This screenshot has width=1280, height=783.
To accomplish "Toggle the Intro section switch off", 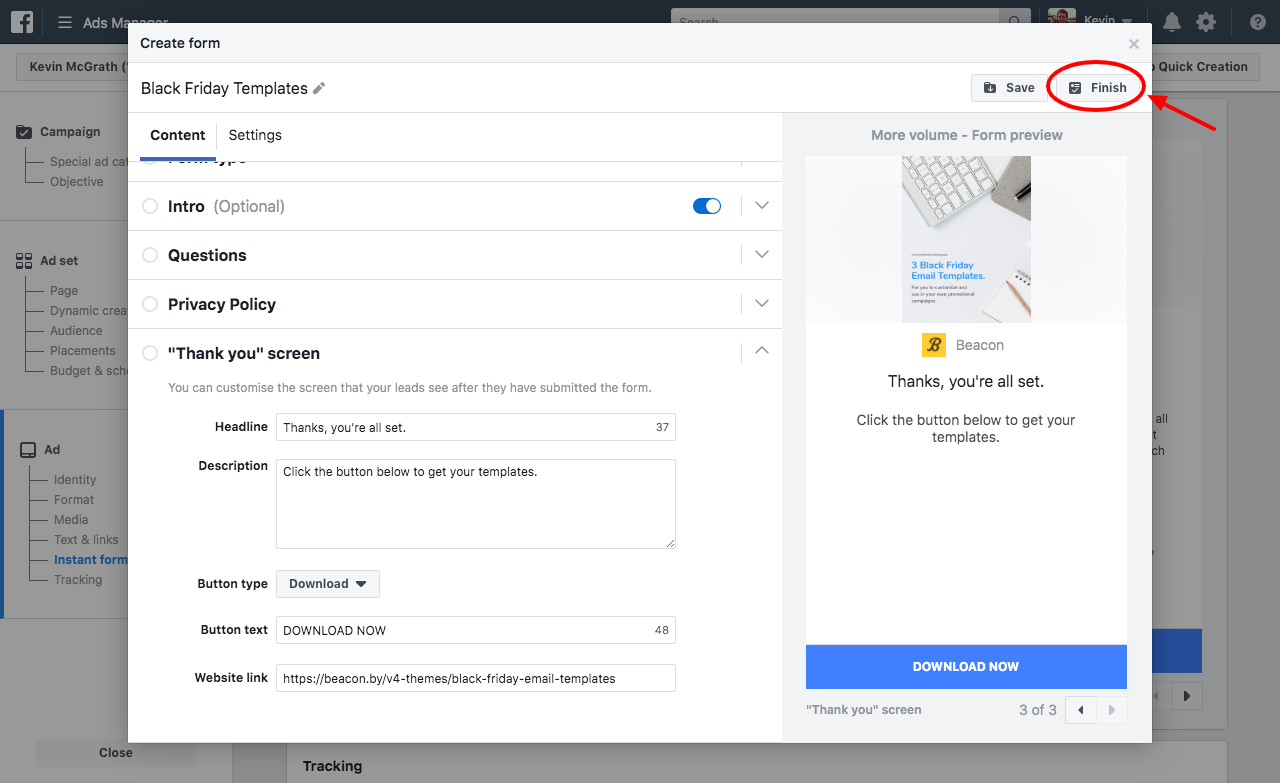I will click(x=707, y=206).
